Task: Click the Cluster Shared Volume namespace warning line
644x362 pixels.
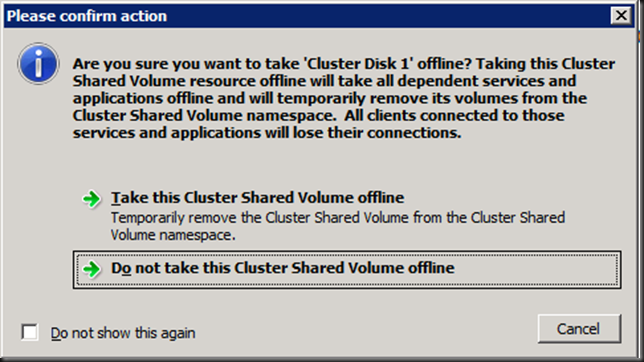Action: 318,115
